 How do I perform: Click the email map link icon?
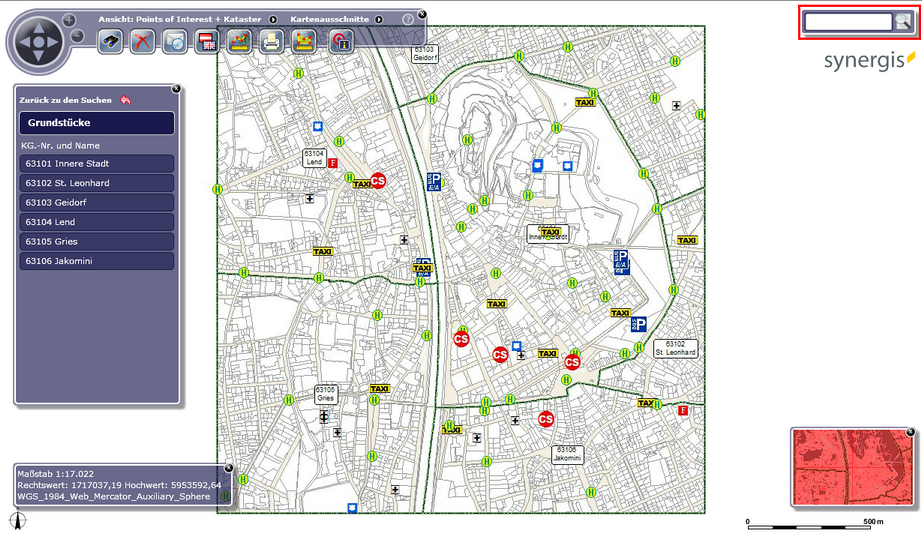tap(175, 41)
